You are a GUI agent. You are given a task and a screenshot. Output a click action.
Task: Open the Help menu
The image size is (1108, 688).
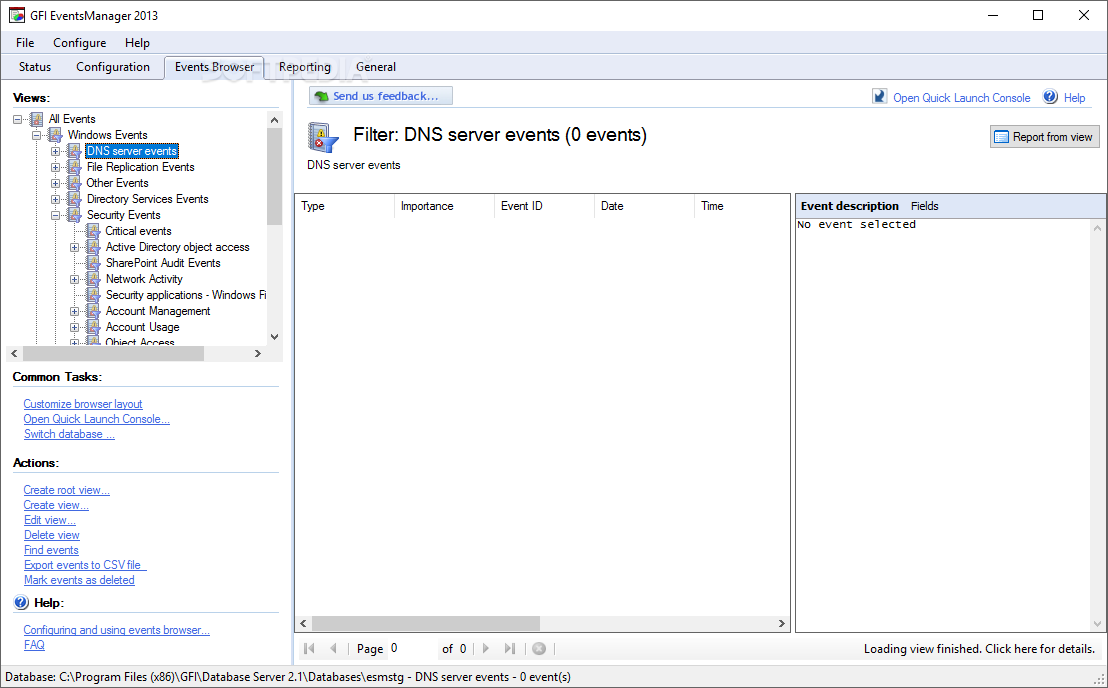[x=137, y=42]
